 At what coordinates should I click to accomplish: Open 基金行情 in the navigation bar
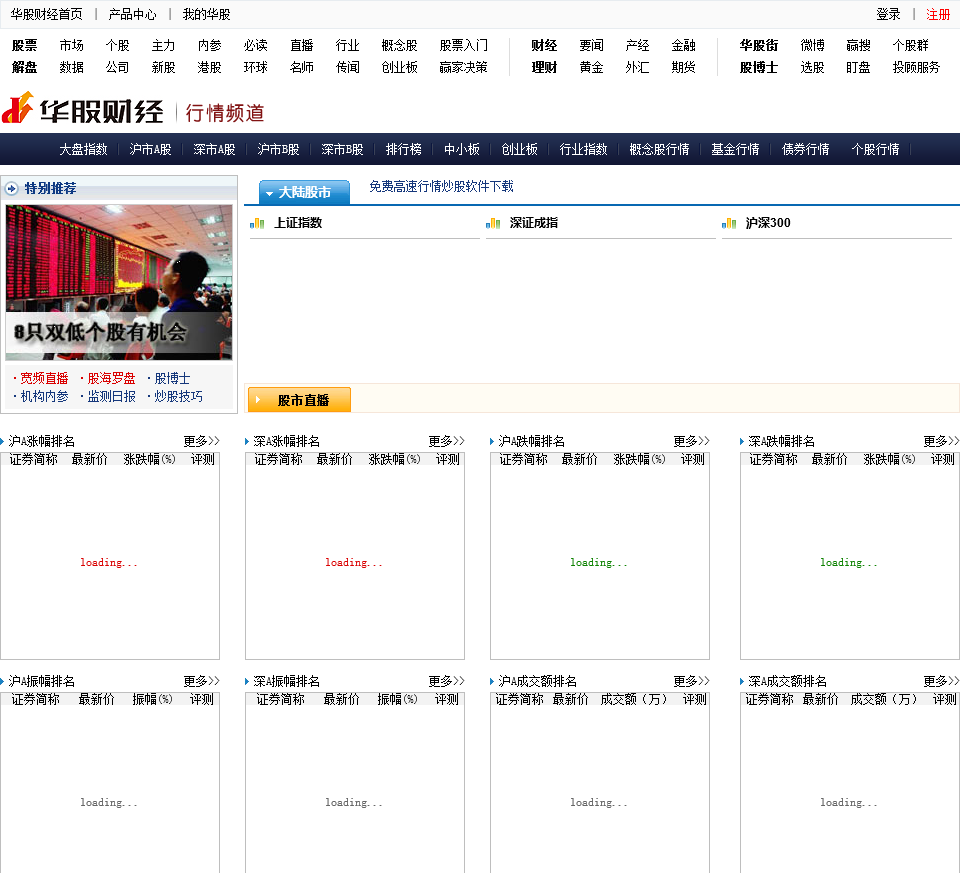coord(735,149)
